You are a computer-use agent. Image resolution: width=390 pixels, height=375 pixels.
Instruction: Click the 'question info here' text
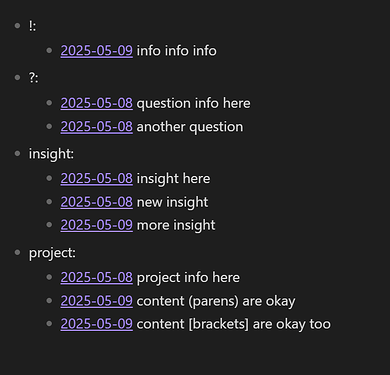[x=193, y=103]
